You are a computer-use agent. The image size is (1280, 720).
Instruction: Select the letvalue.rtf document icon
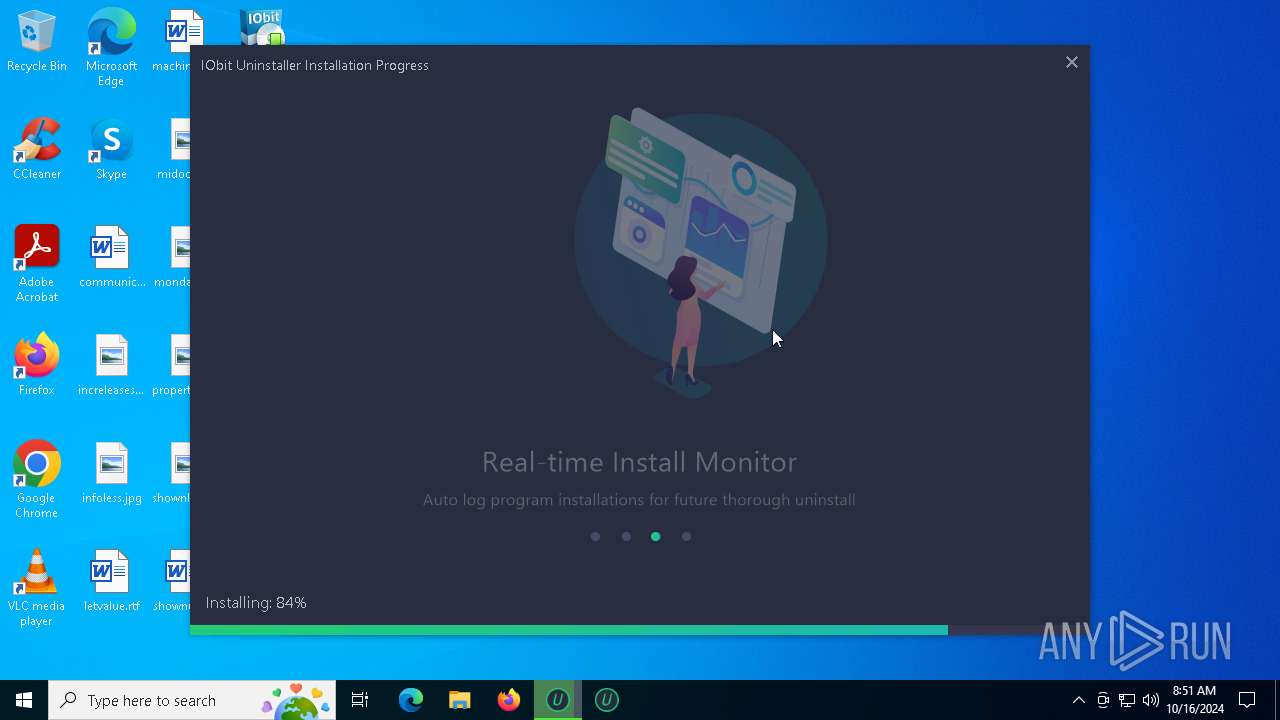coord(111,581)
